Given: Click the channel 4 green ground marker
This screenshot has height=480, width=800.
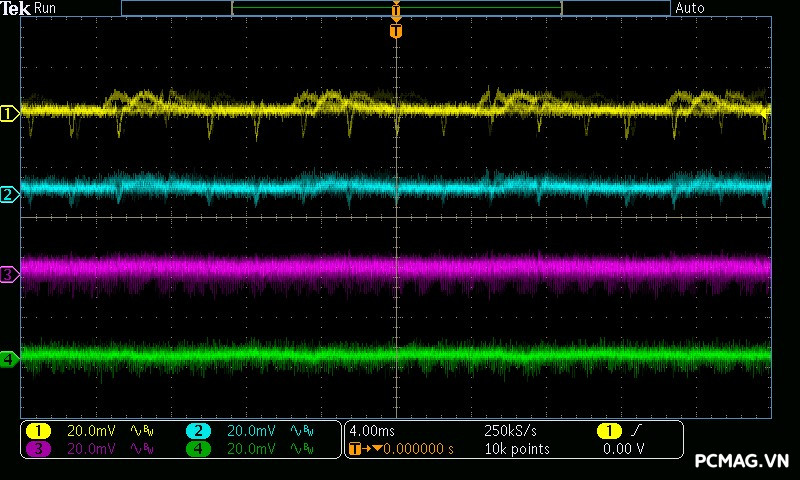Looking at the screenshot, I should [x=9, y=358].
